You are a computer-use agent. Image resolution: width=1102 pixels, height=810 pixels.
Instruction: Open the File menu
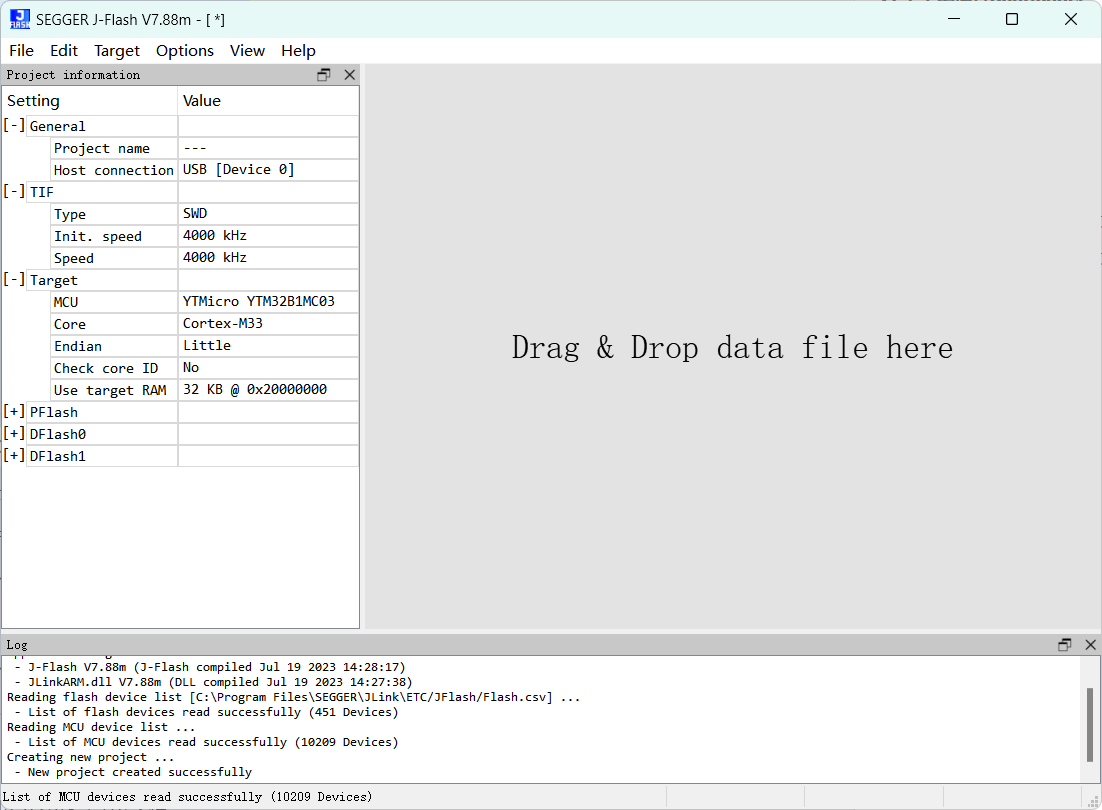click(21, 51)
